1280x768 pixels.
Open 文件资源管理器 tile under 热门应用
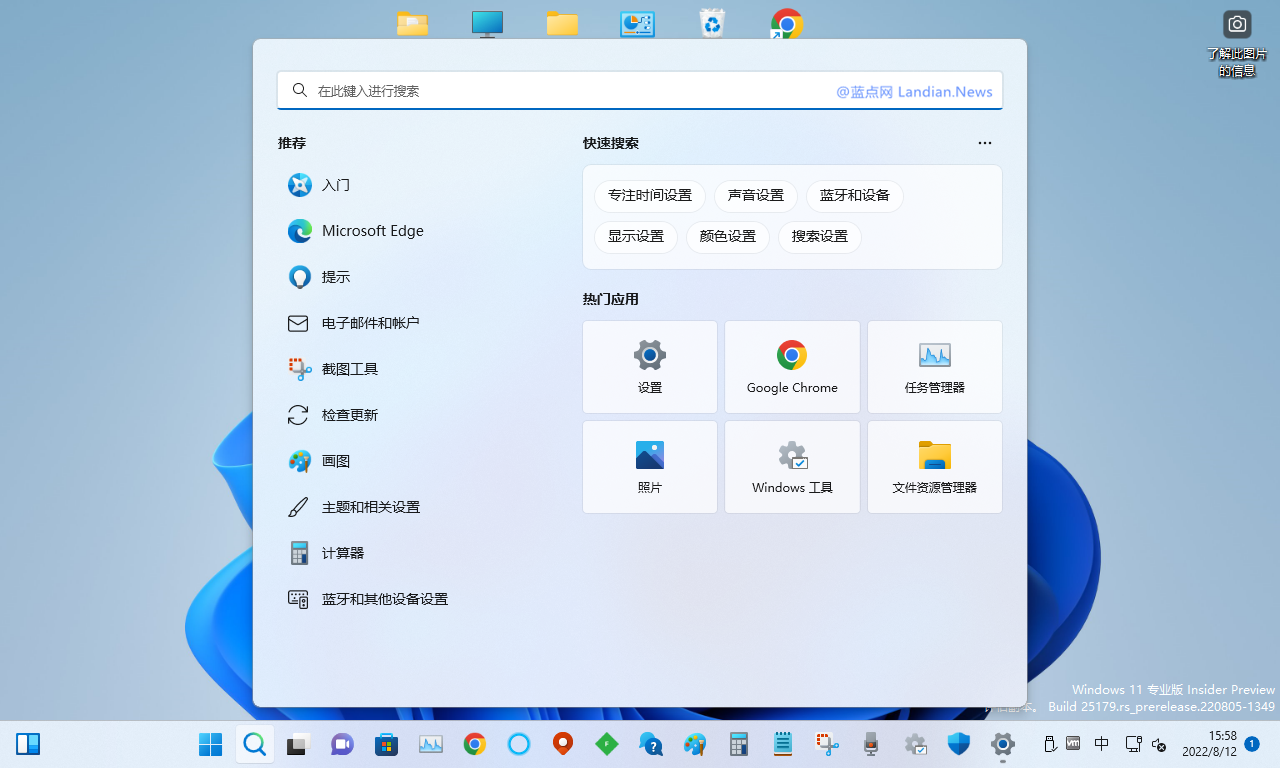point(935,467)
